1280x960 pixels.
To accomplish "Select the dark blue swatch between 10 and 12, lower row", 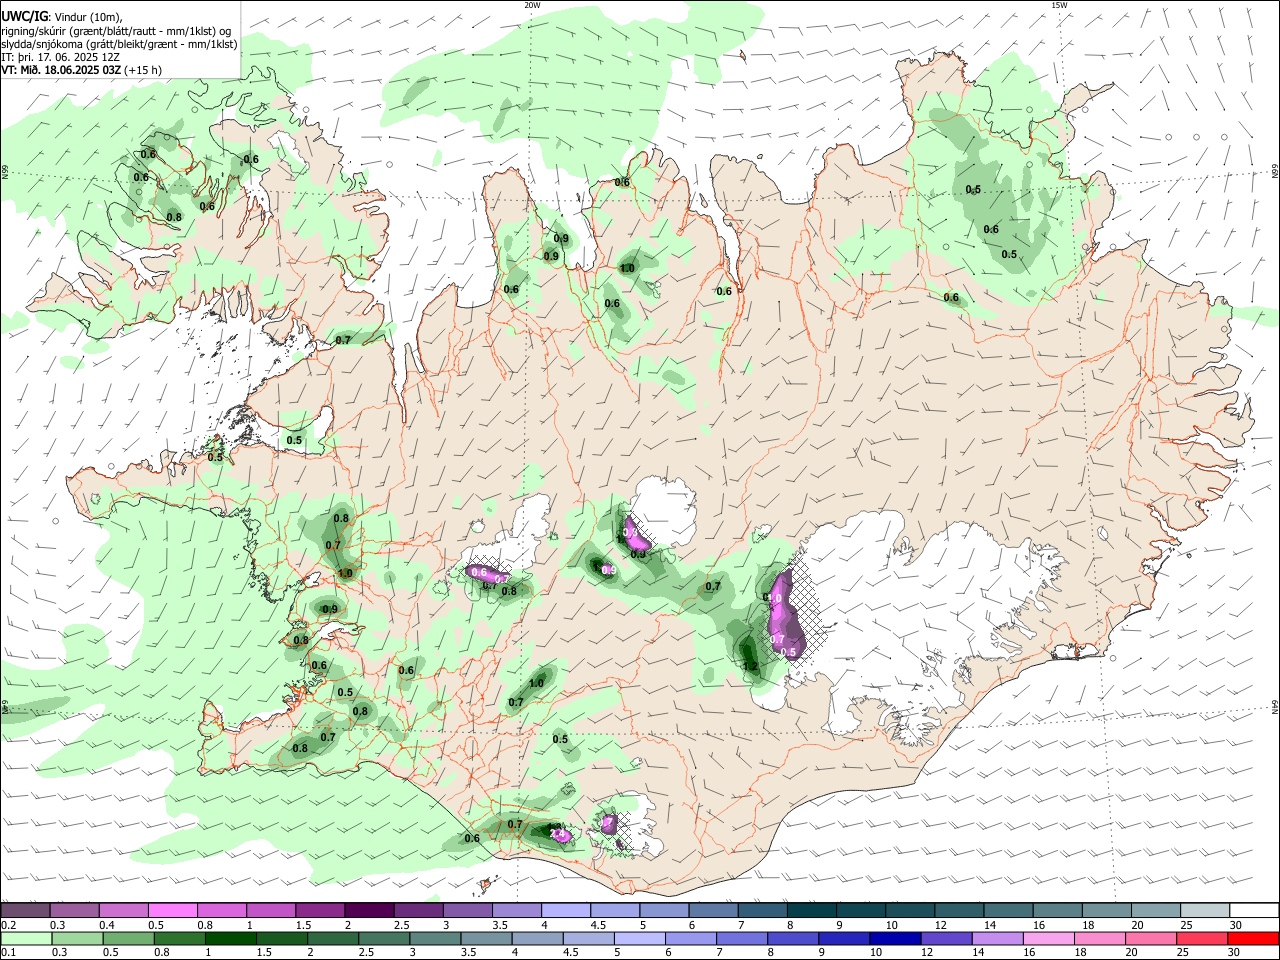I will 895,938.
